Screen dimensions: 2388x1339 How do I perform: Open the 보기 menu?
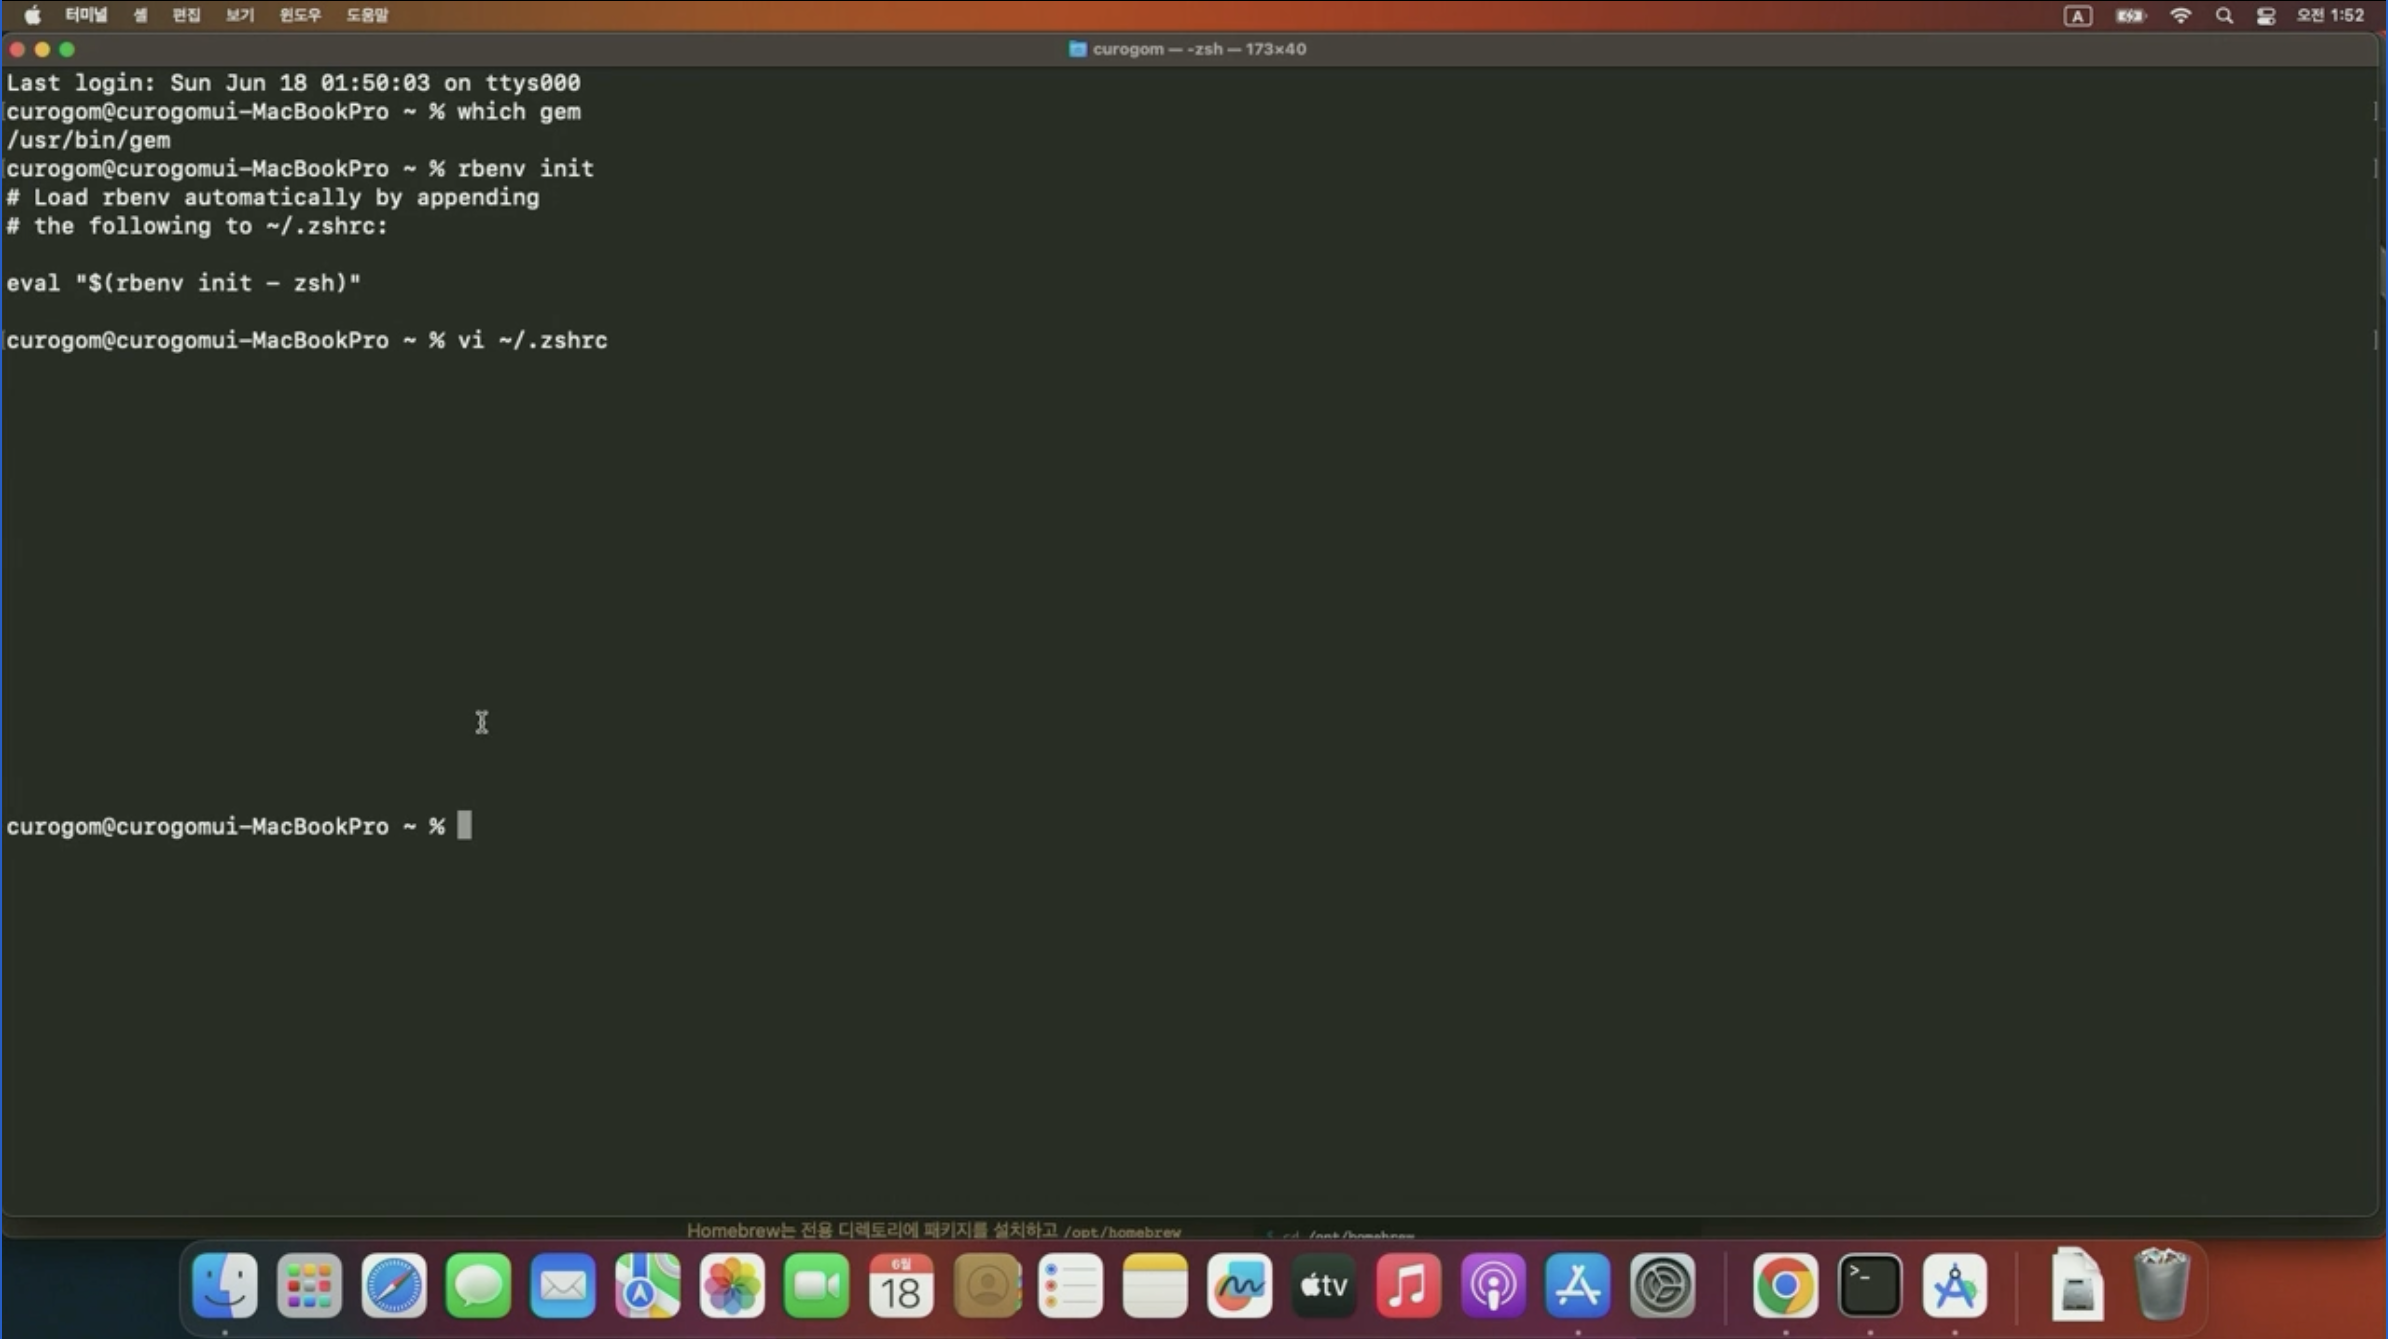[x=239, y=15]
